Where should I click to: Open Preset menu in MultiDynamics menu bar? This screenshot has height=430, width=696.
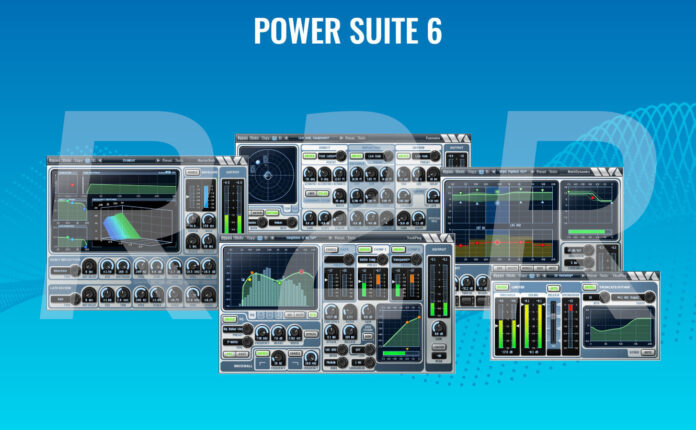541,171
